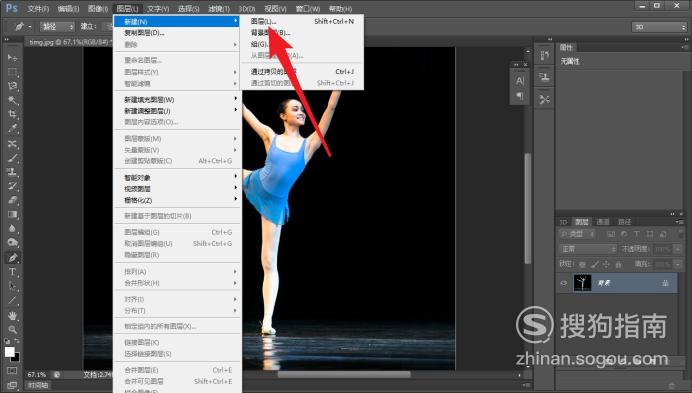692x393 pixels.
Task: Toggle lock transparent pixels icon
Action: click(583, 264)
